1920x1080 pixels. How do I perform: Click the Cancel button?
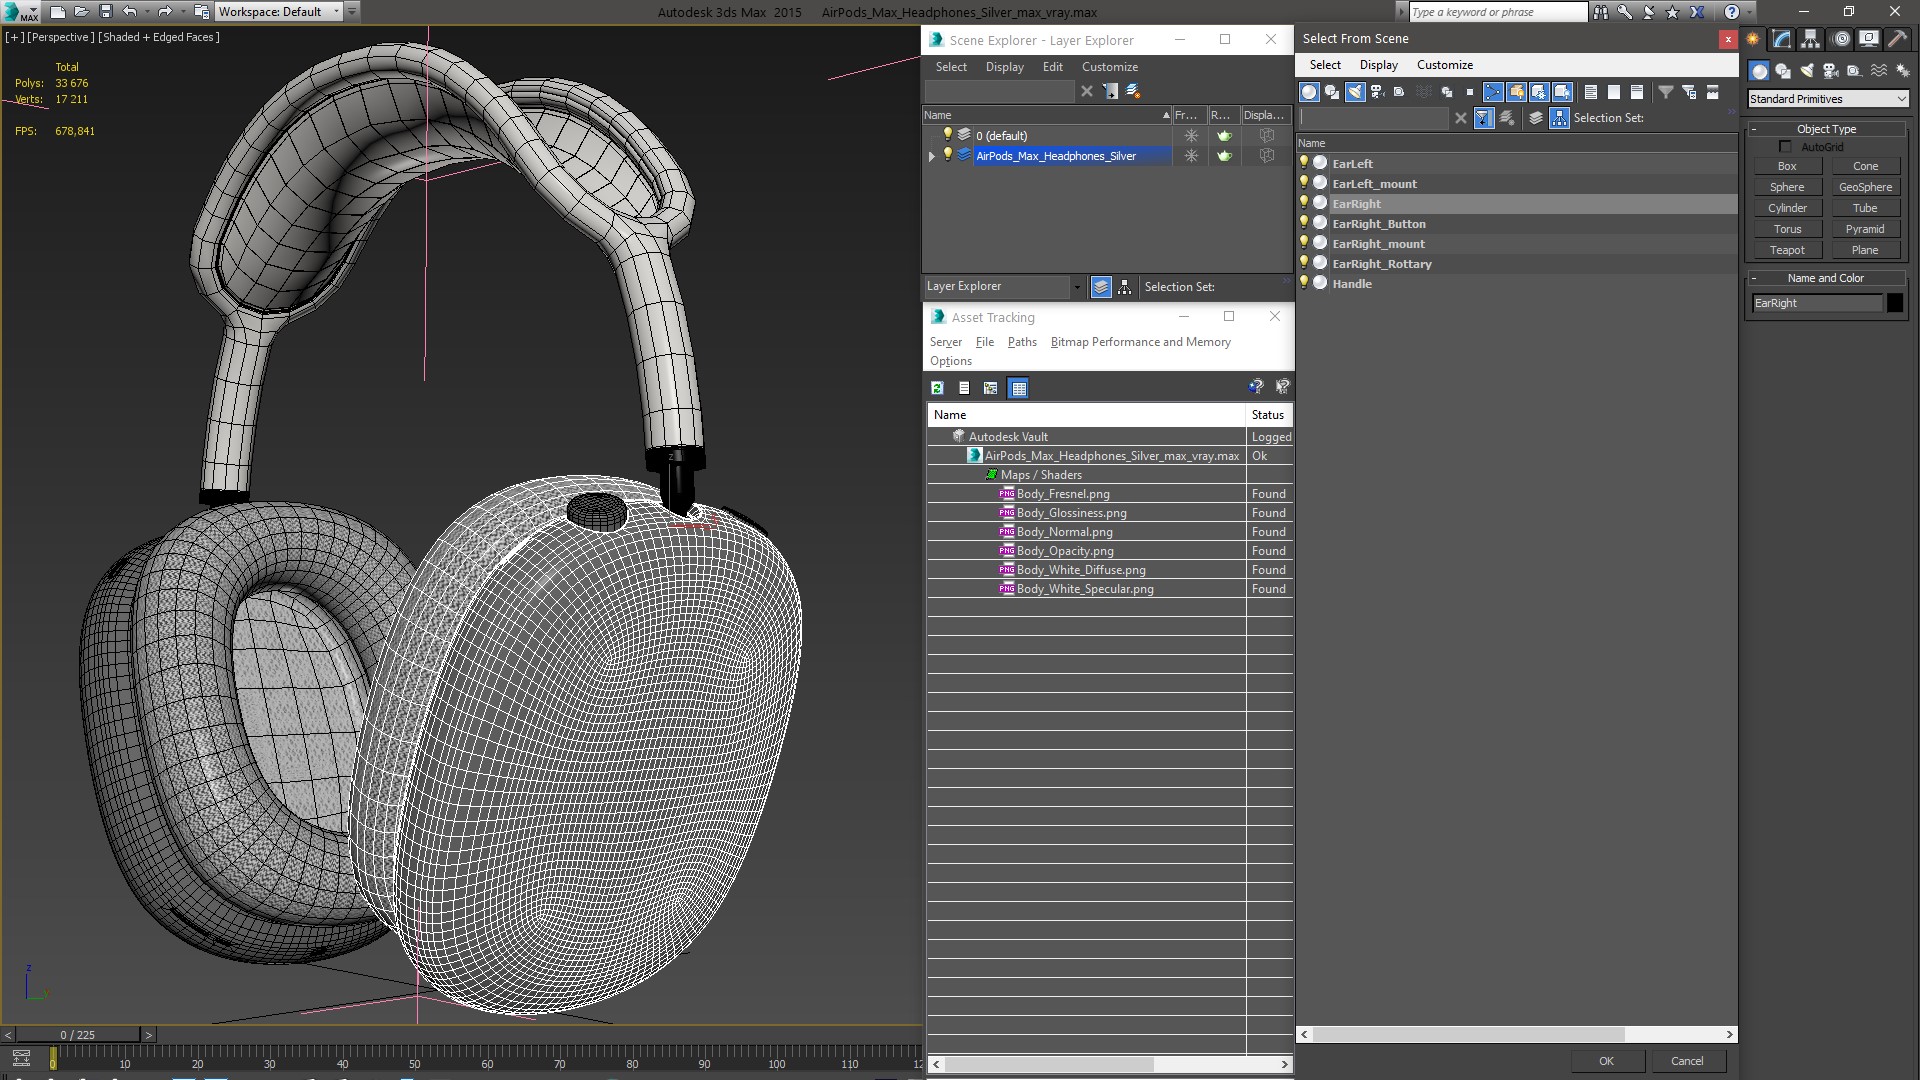coord(1687,1061)
